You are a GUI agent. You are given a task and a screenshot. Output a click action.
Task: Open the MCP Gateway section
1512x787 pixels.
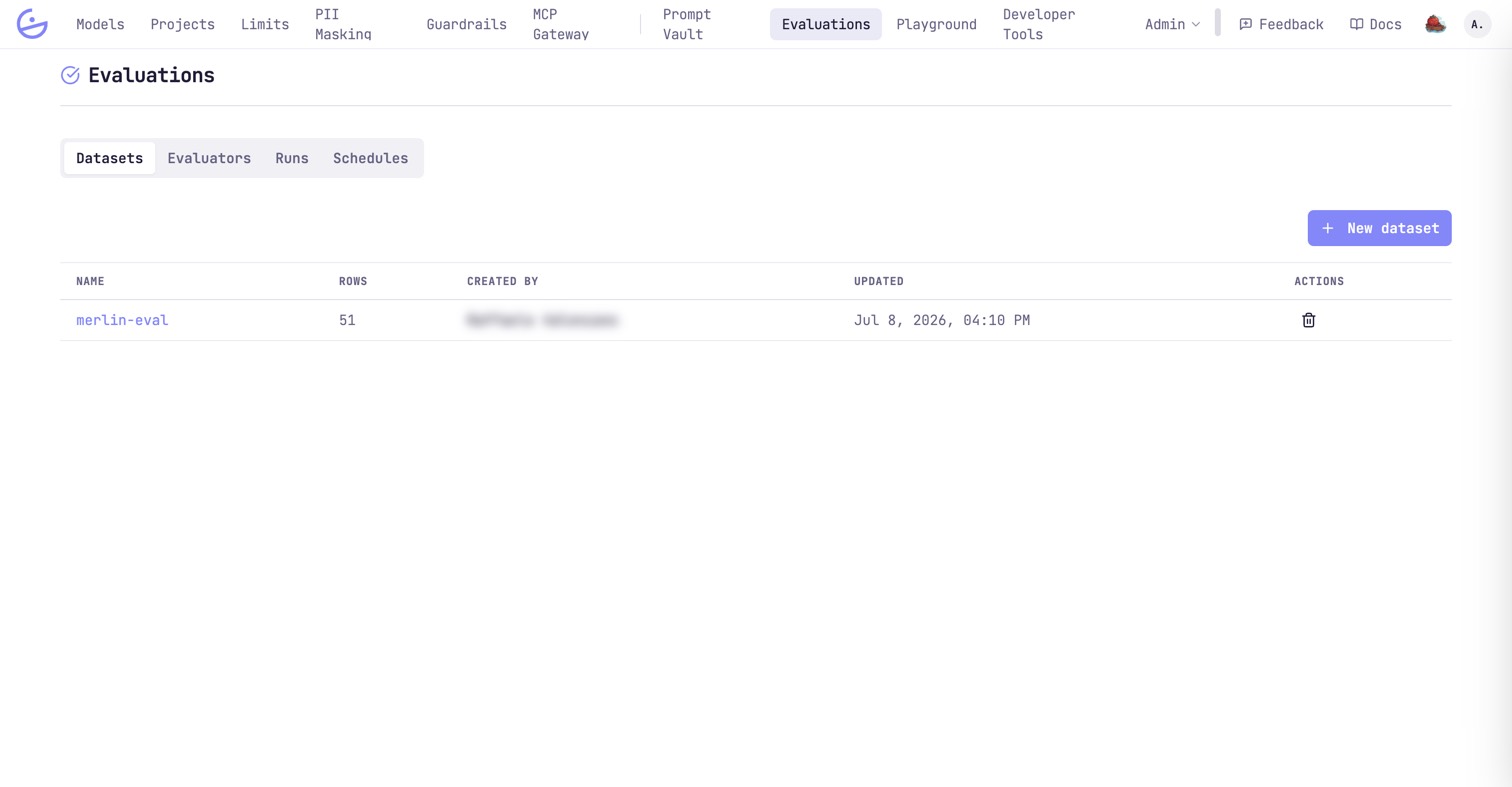coord(560,24)
